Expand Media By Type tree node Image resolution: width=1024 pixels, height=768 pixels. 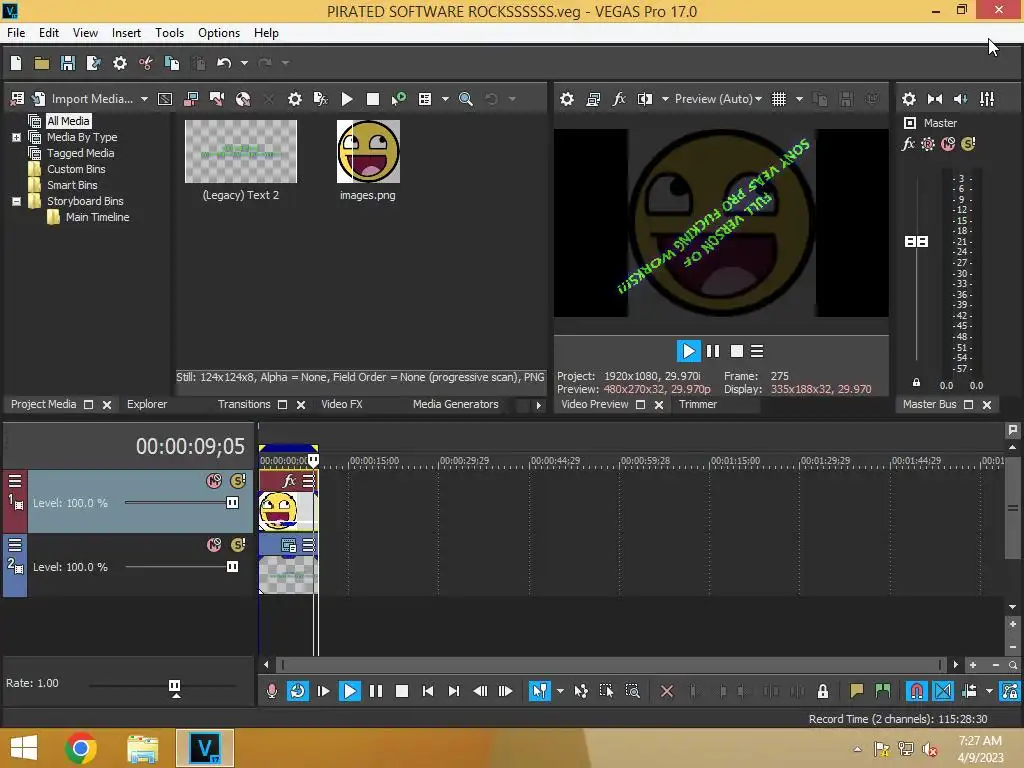pyautogui.click(x=16, y=137)
